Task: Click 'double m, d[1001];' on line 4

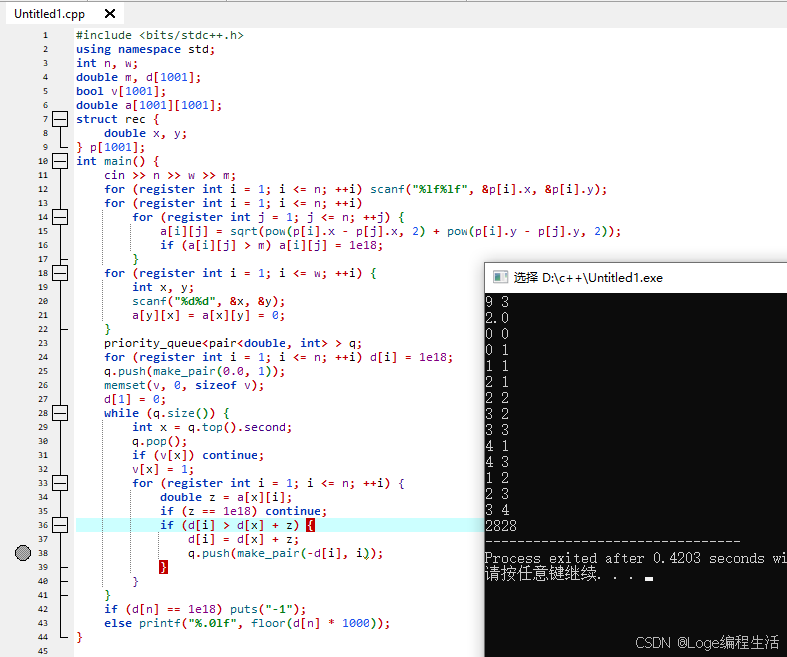Action: 139,77
